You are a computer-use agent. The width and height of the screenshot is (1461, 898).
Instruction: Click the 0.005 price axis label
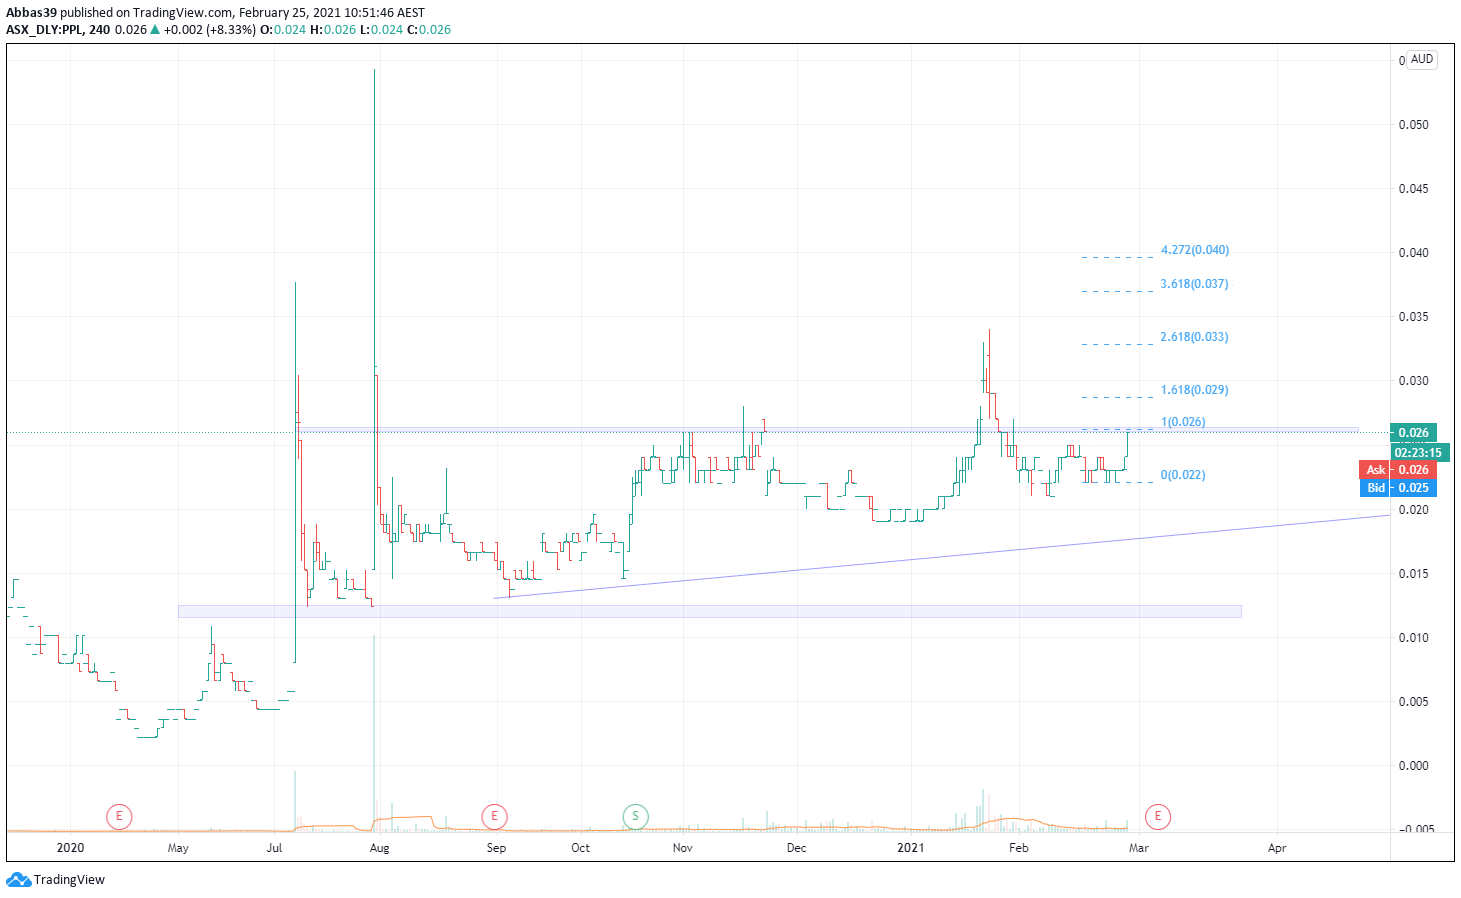tap(1413, 702)
